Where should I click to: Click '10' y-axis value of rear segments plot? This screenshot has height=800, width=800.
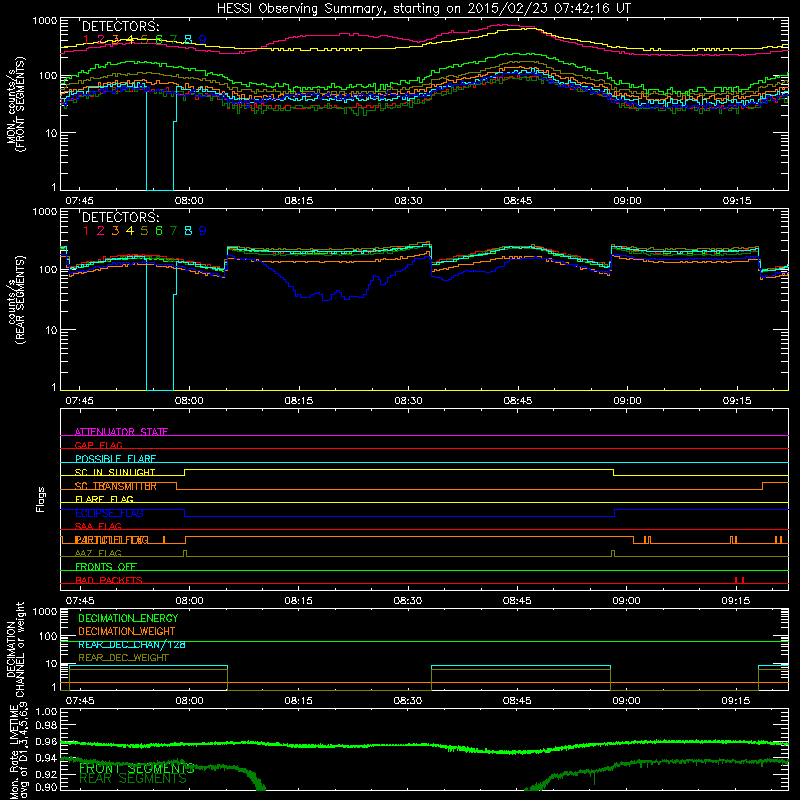click(x=51, y=330)
